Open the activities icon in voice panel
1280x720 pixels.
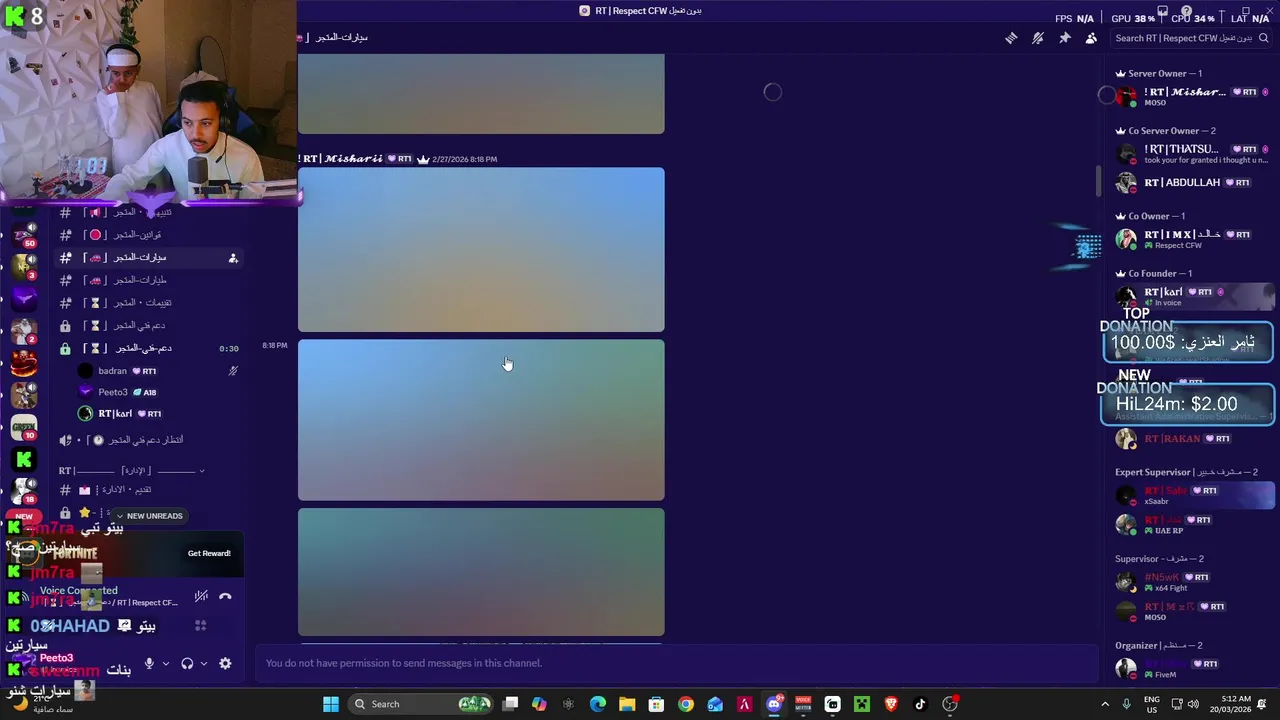click(x=201, y=626)
